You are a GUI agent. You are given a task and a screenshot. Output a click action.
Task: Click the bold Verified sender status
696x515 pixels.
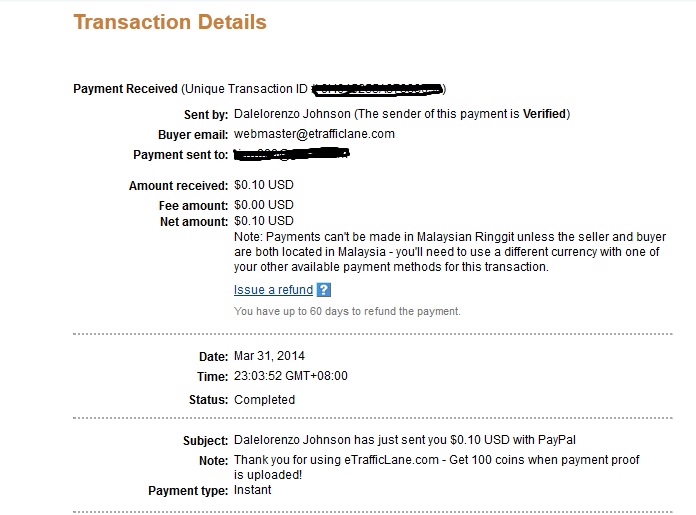[544, 114]
